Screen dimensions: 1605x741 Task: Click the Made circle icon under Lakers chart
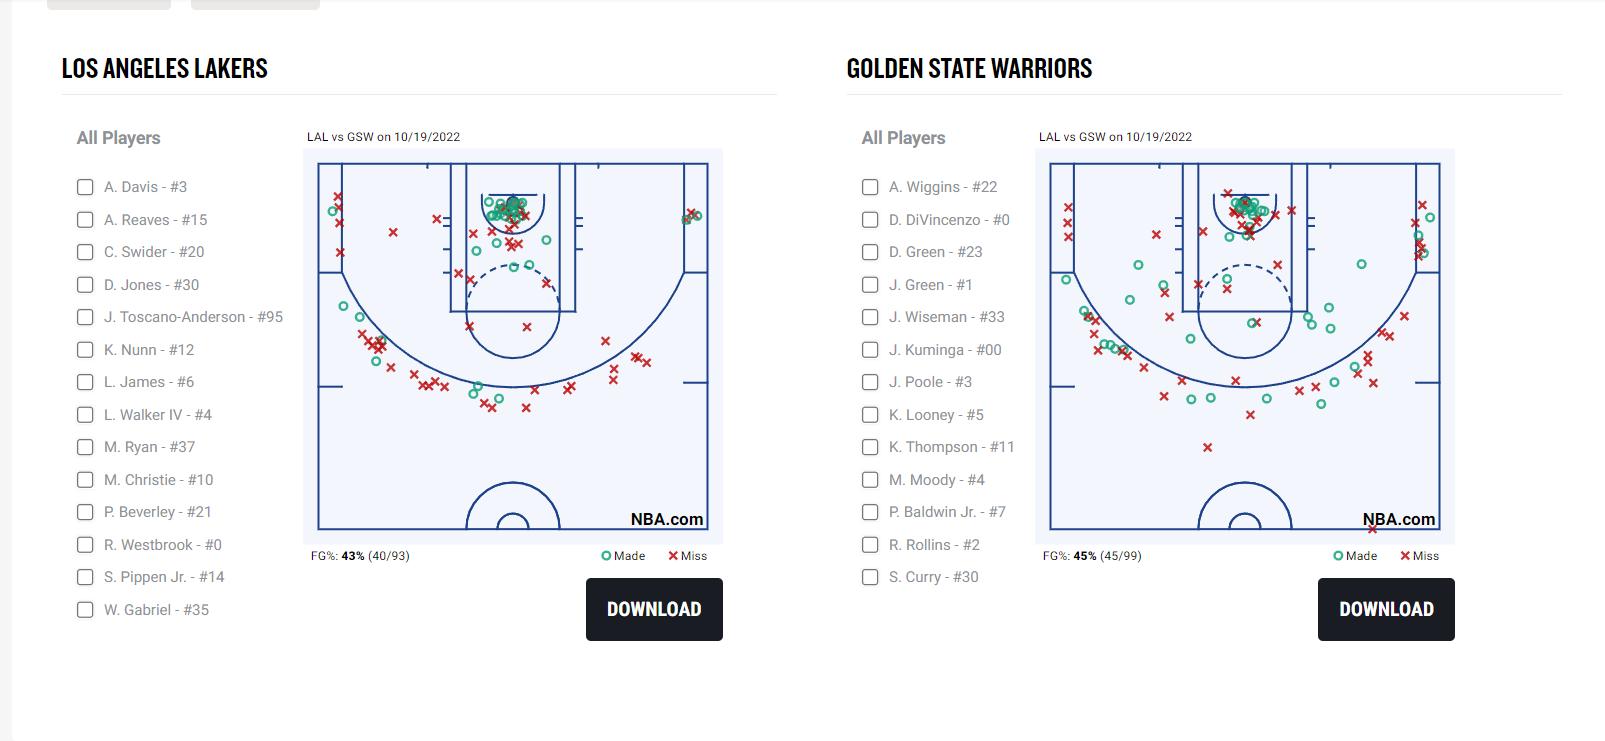pos(606,556)
